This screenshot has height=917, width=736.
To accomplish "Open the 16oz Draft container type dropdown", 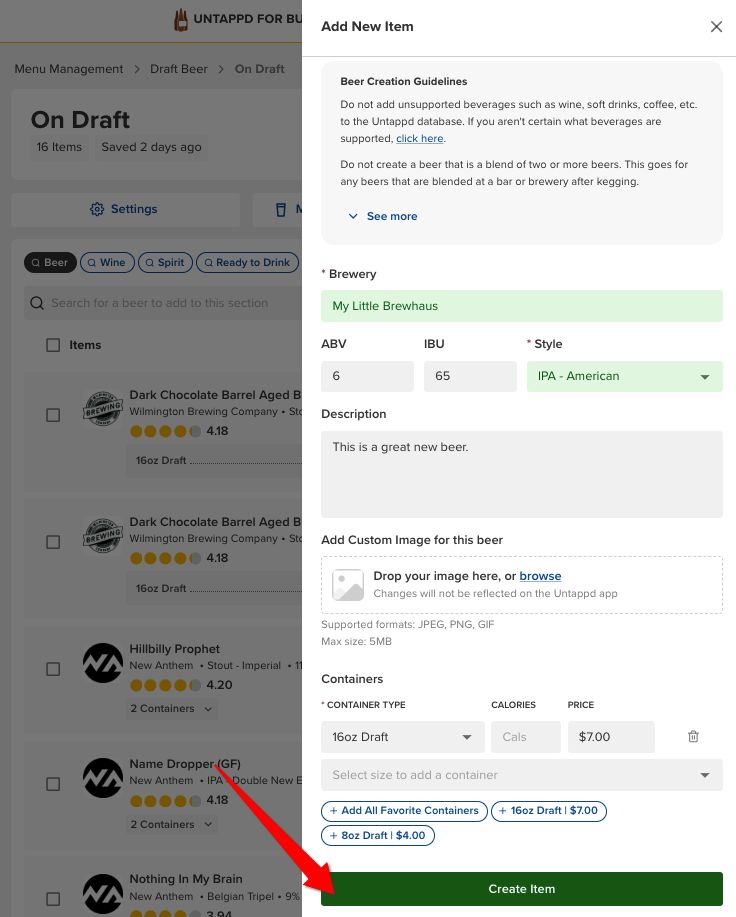I will tap(403, 737).
